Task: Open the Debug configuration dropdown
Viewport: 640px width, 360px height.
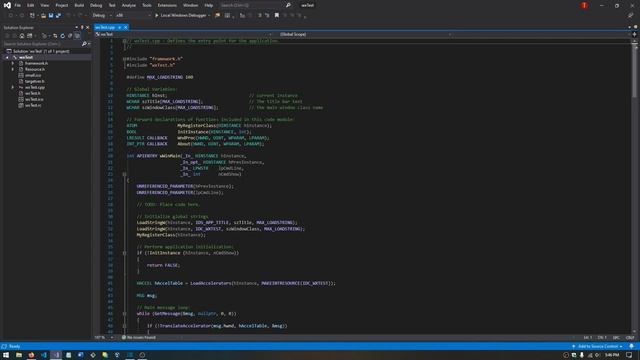Action: click(102, 16)
